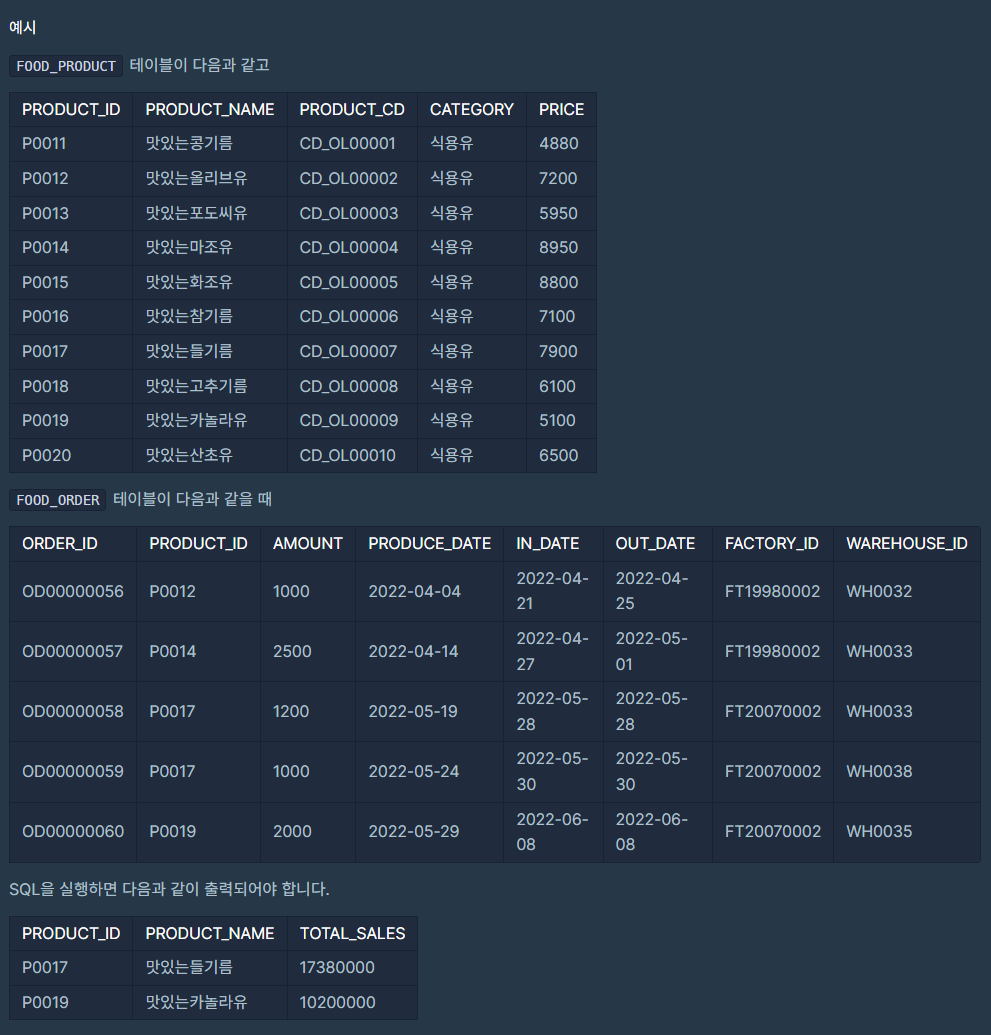Select the PRODUCE_DATE column header
Screen dimensions: 991x1035
coord(429,544)
